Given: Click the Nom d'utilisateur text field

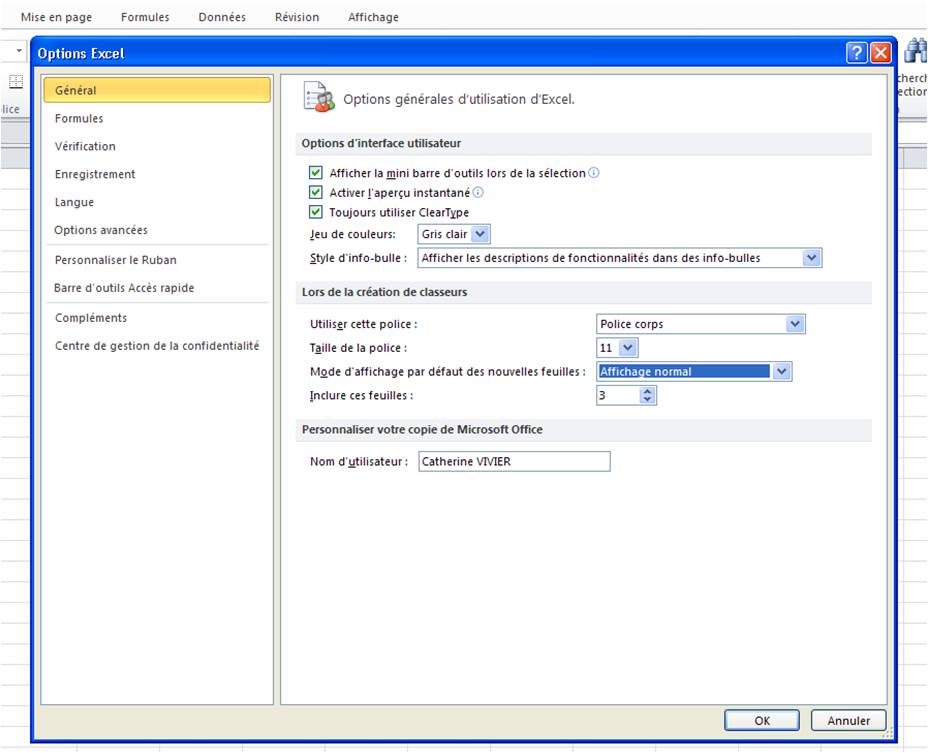Looking at the screenshot, I should coord(514,462).
